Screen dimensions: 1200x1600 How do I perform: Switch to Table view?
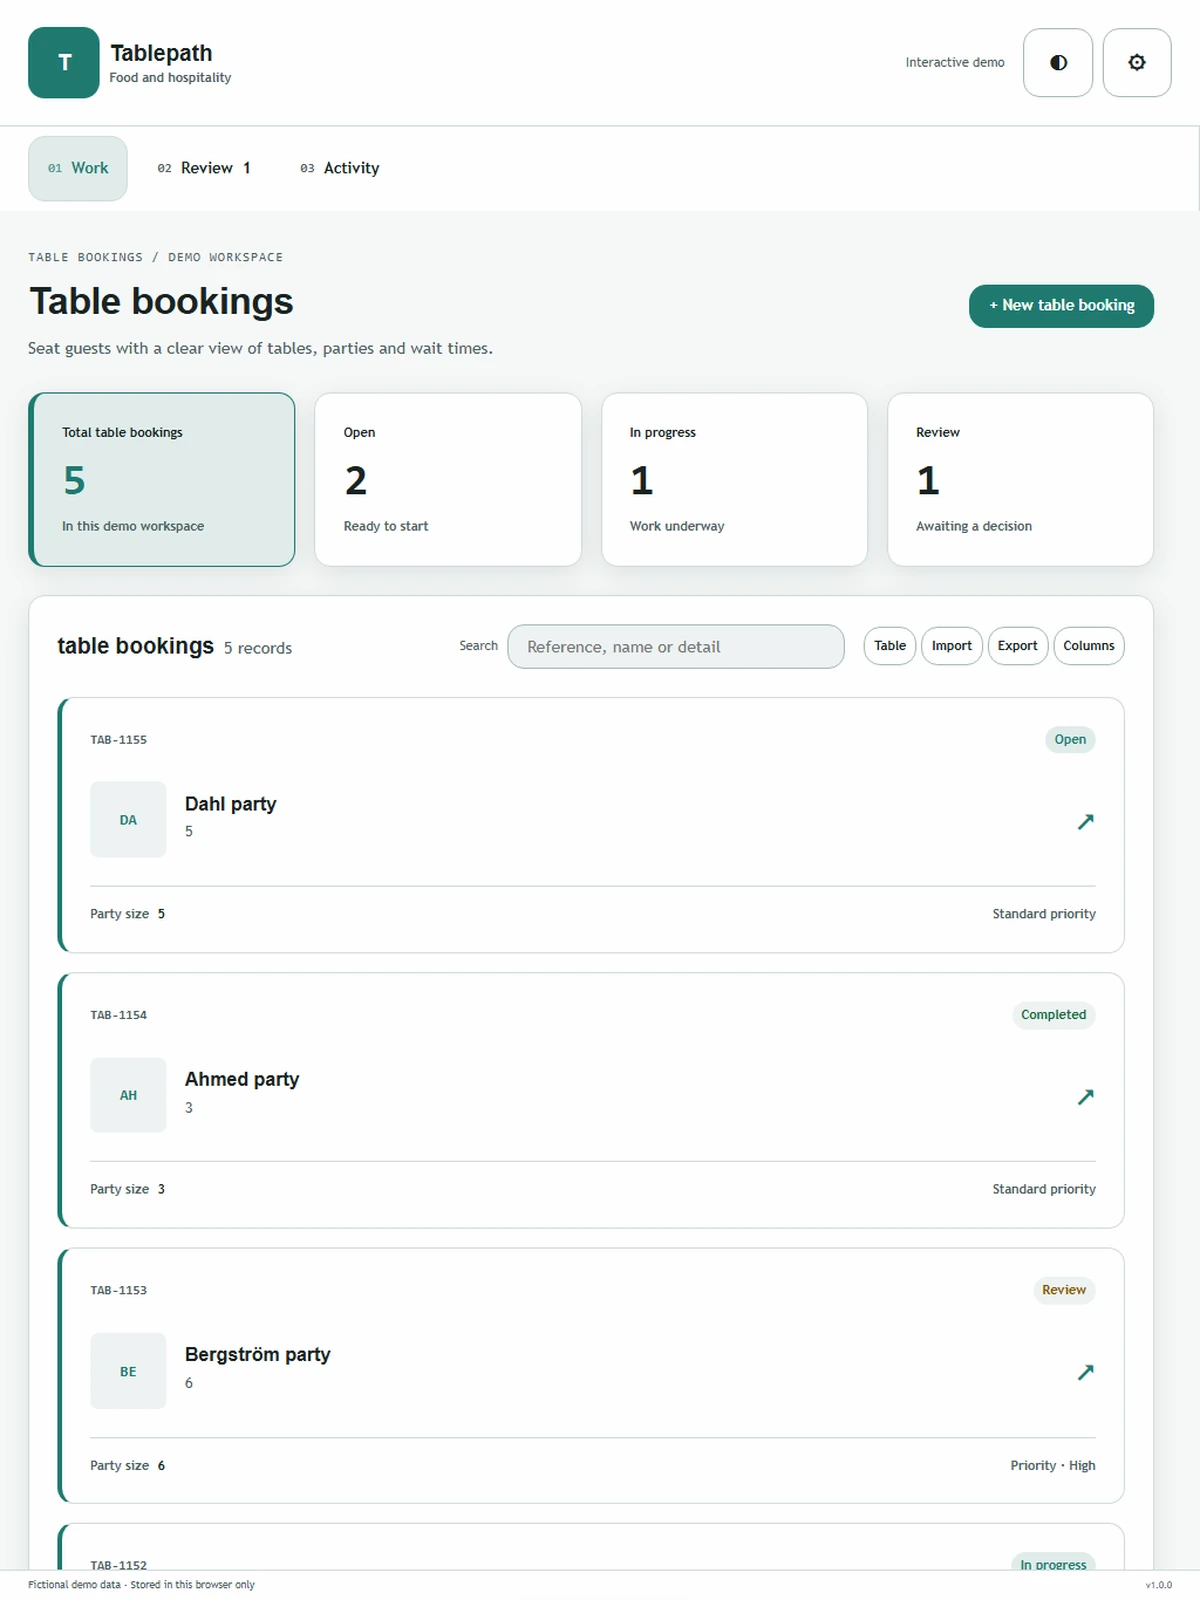[890, 646]
